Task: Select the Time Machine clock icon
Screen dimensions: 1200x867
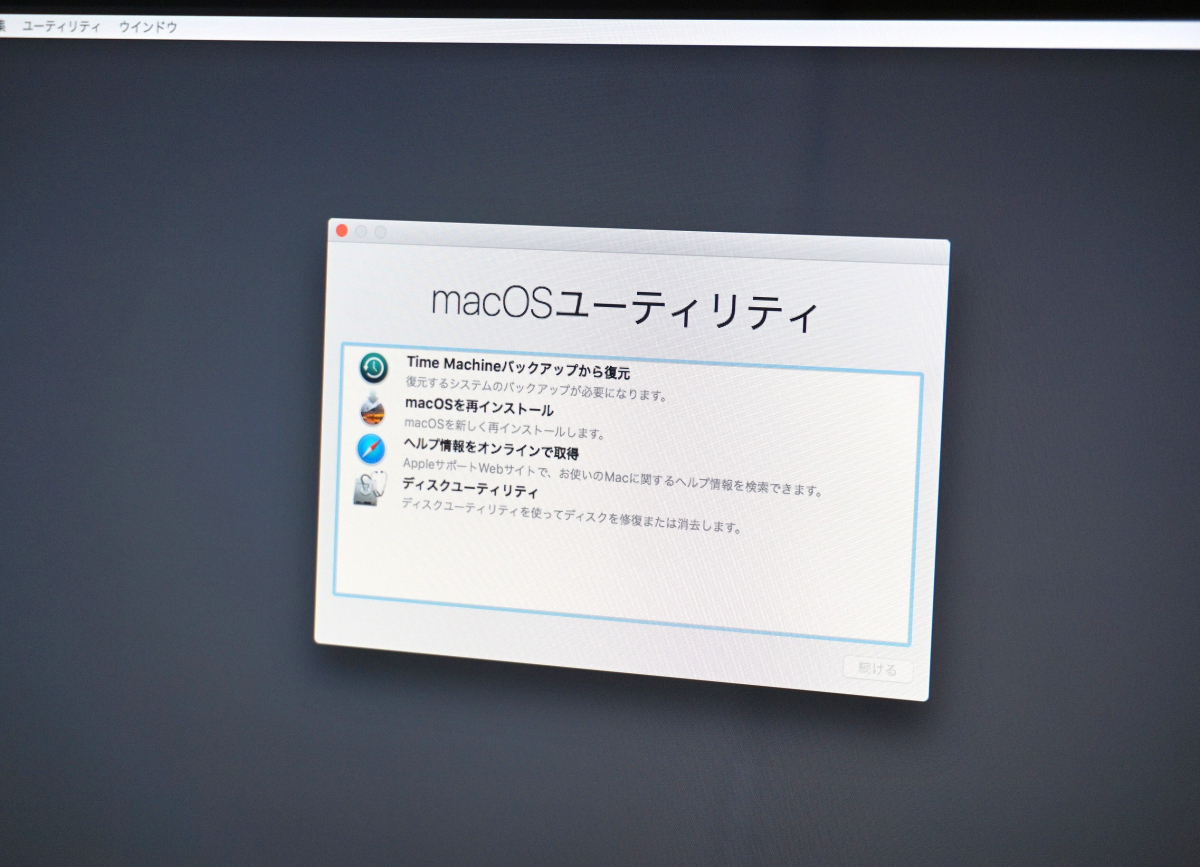Action: 374,368
